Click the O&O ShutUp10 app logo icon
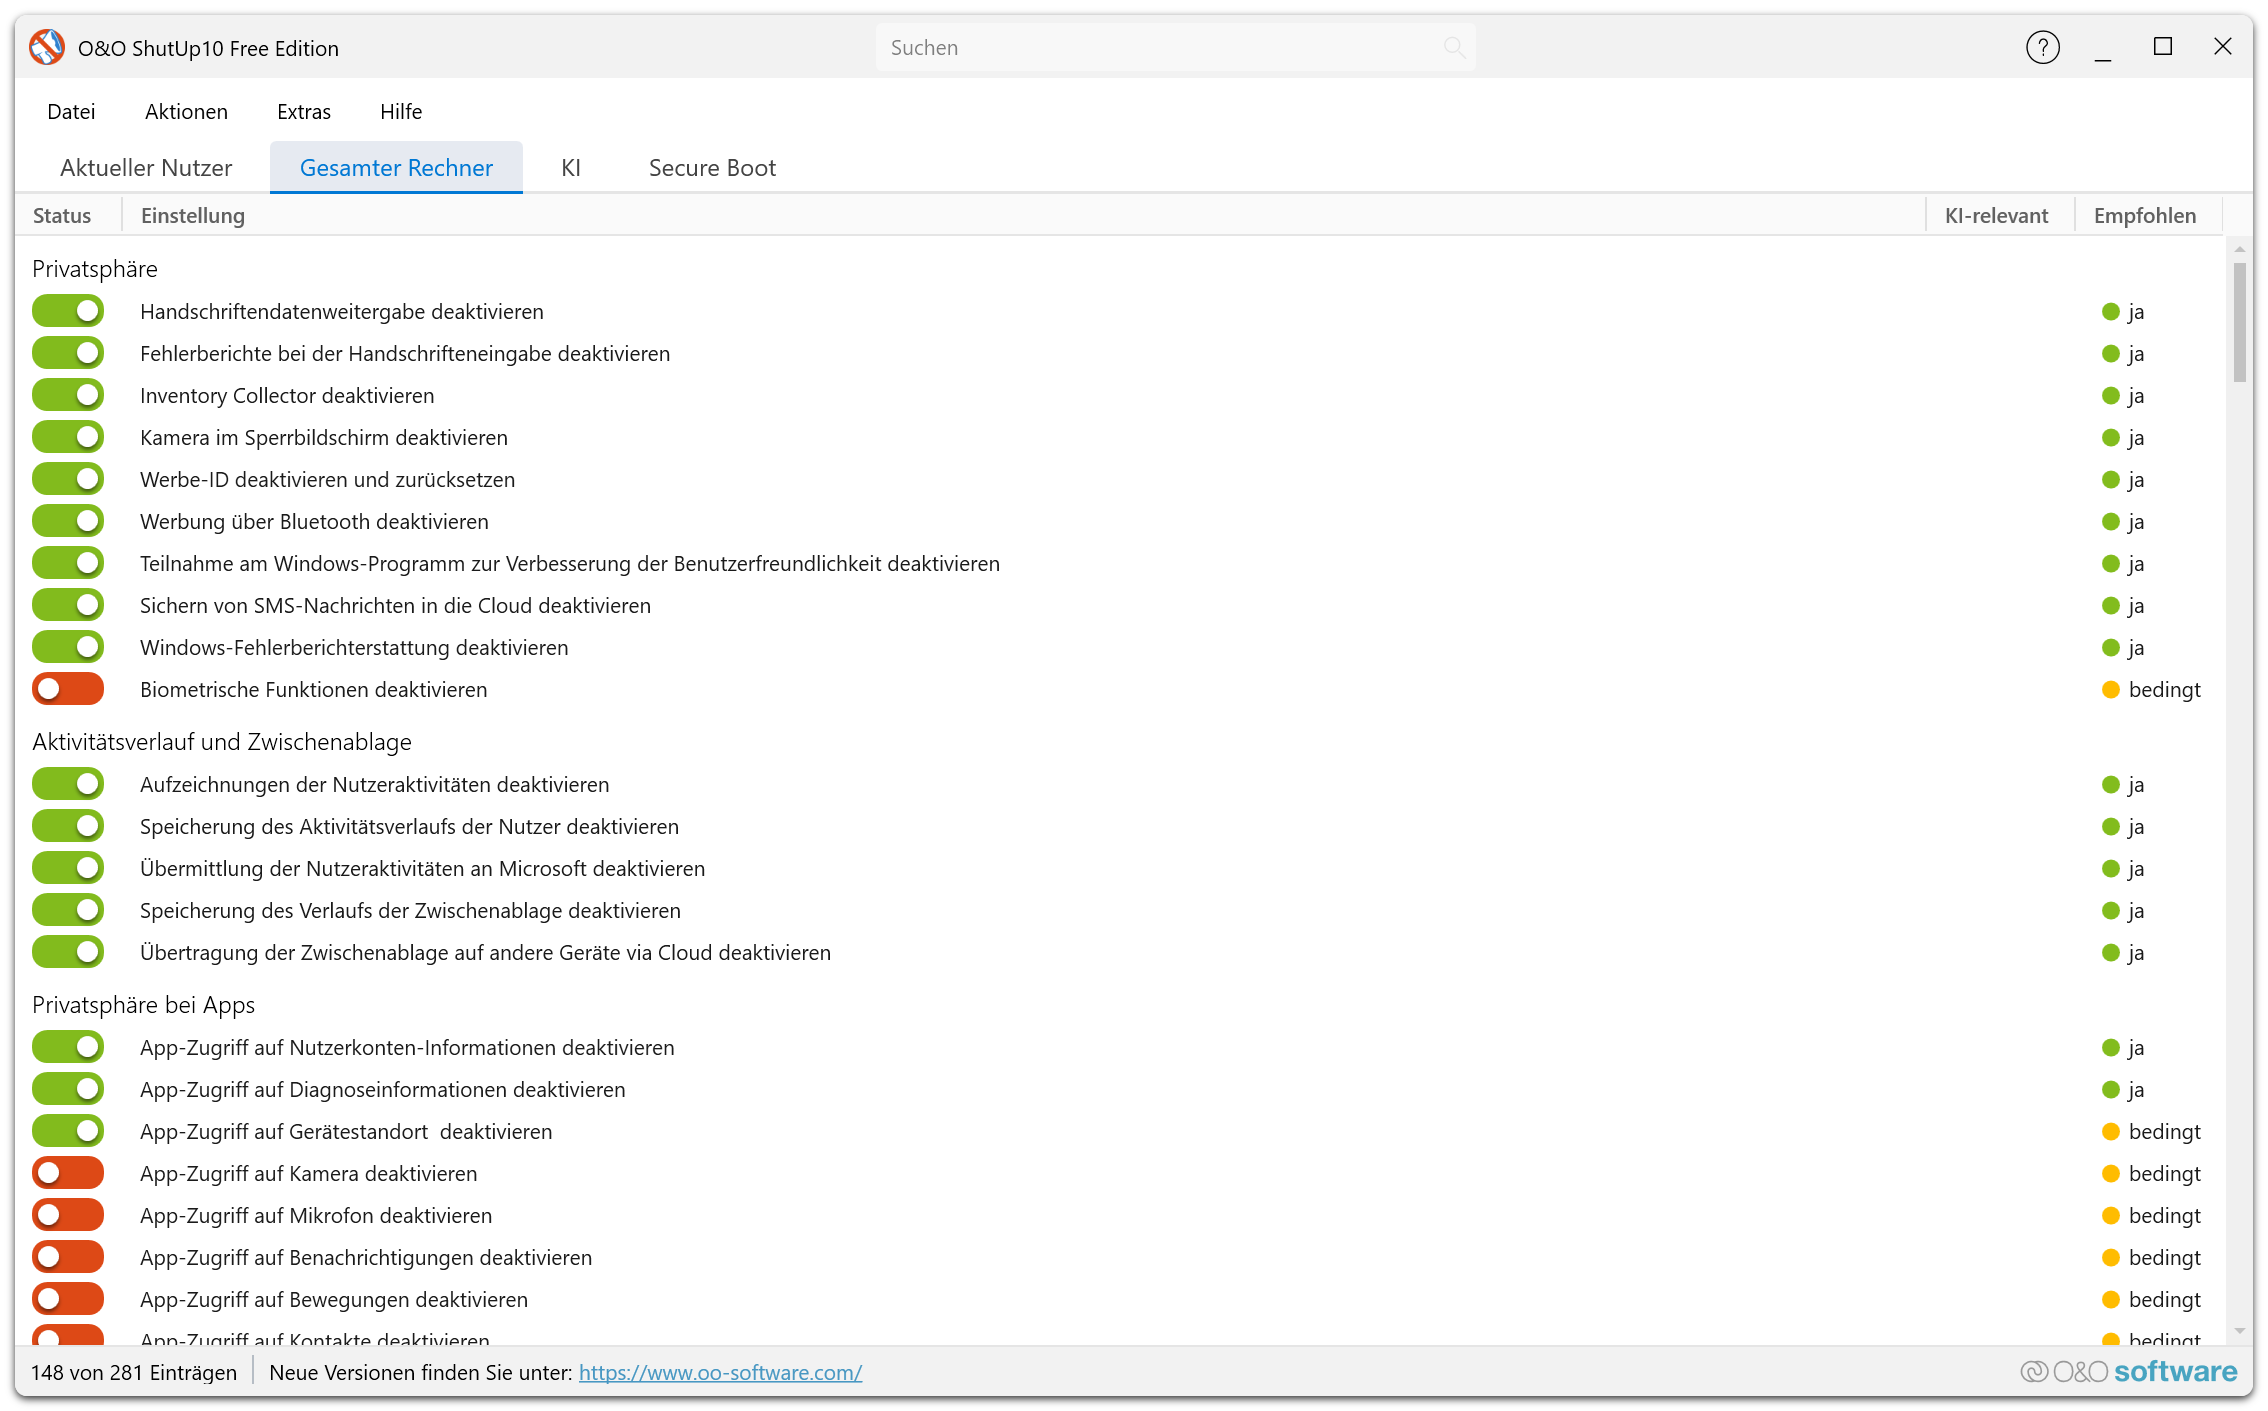The image size is (2268, 1411). 47,47
